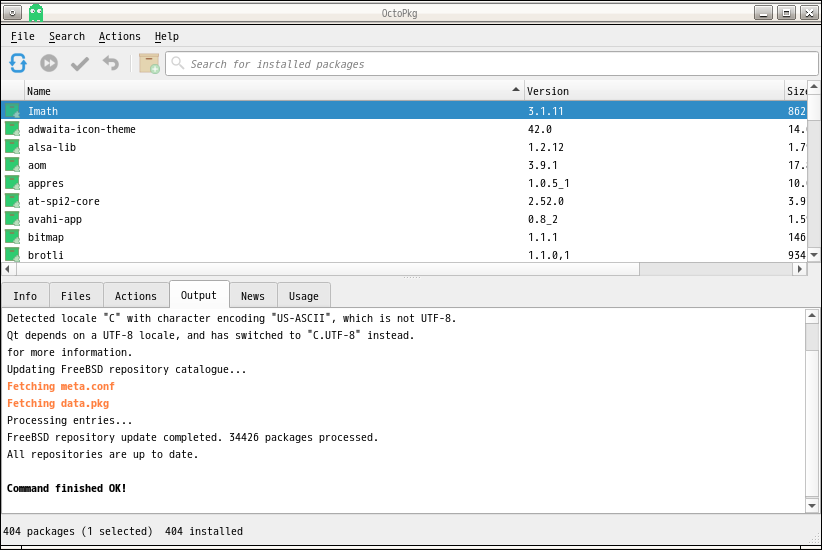The height and width of the screenshot is (550, 822).
Task: Click package list scroll left arrow
Action: tap(7, 268)
